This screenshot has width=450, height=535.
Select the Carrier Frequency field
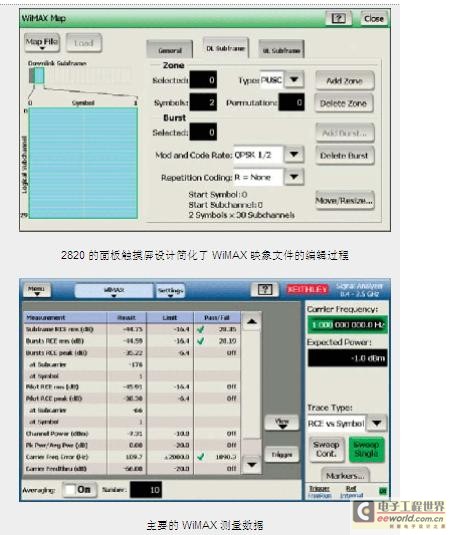point(347,324)
